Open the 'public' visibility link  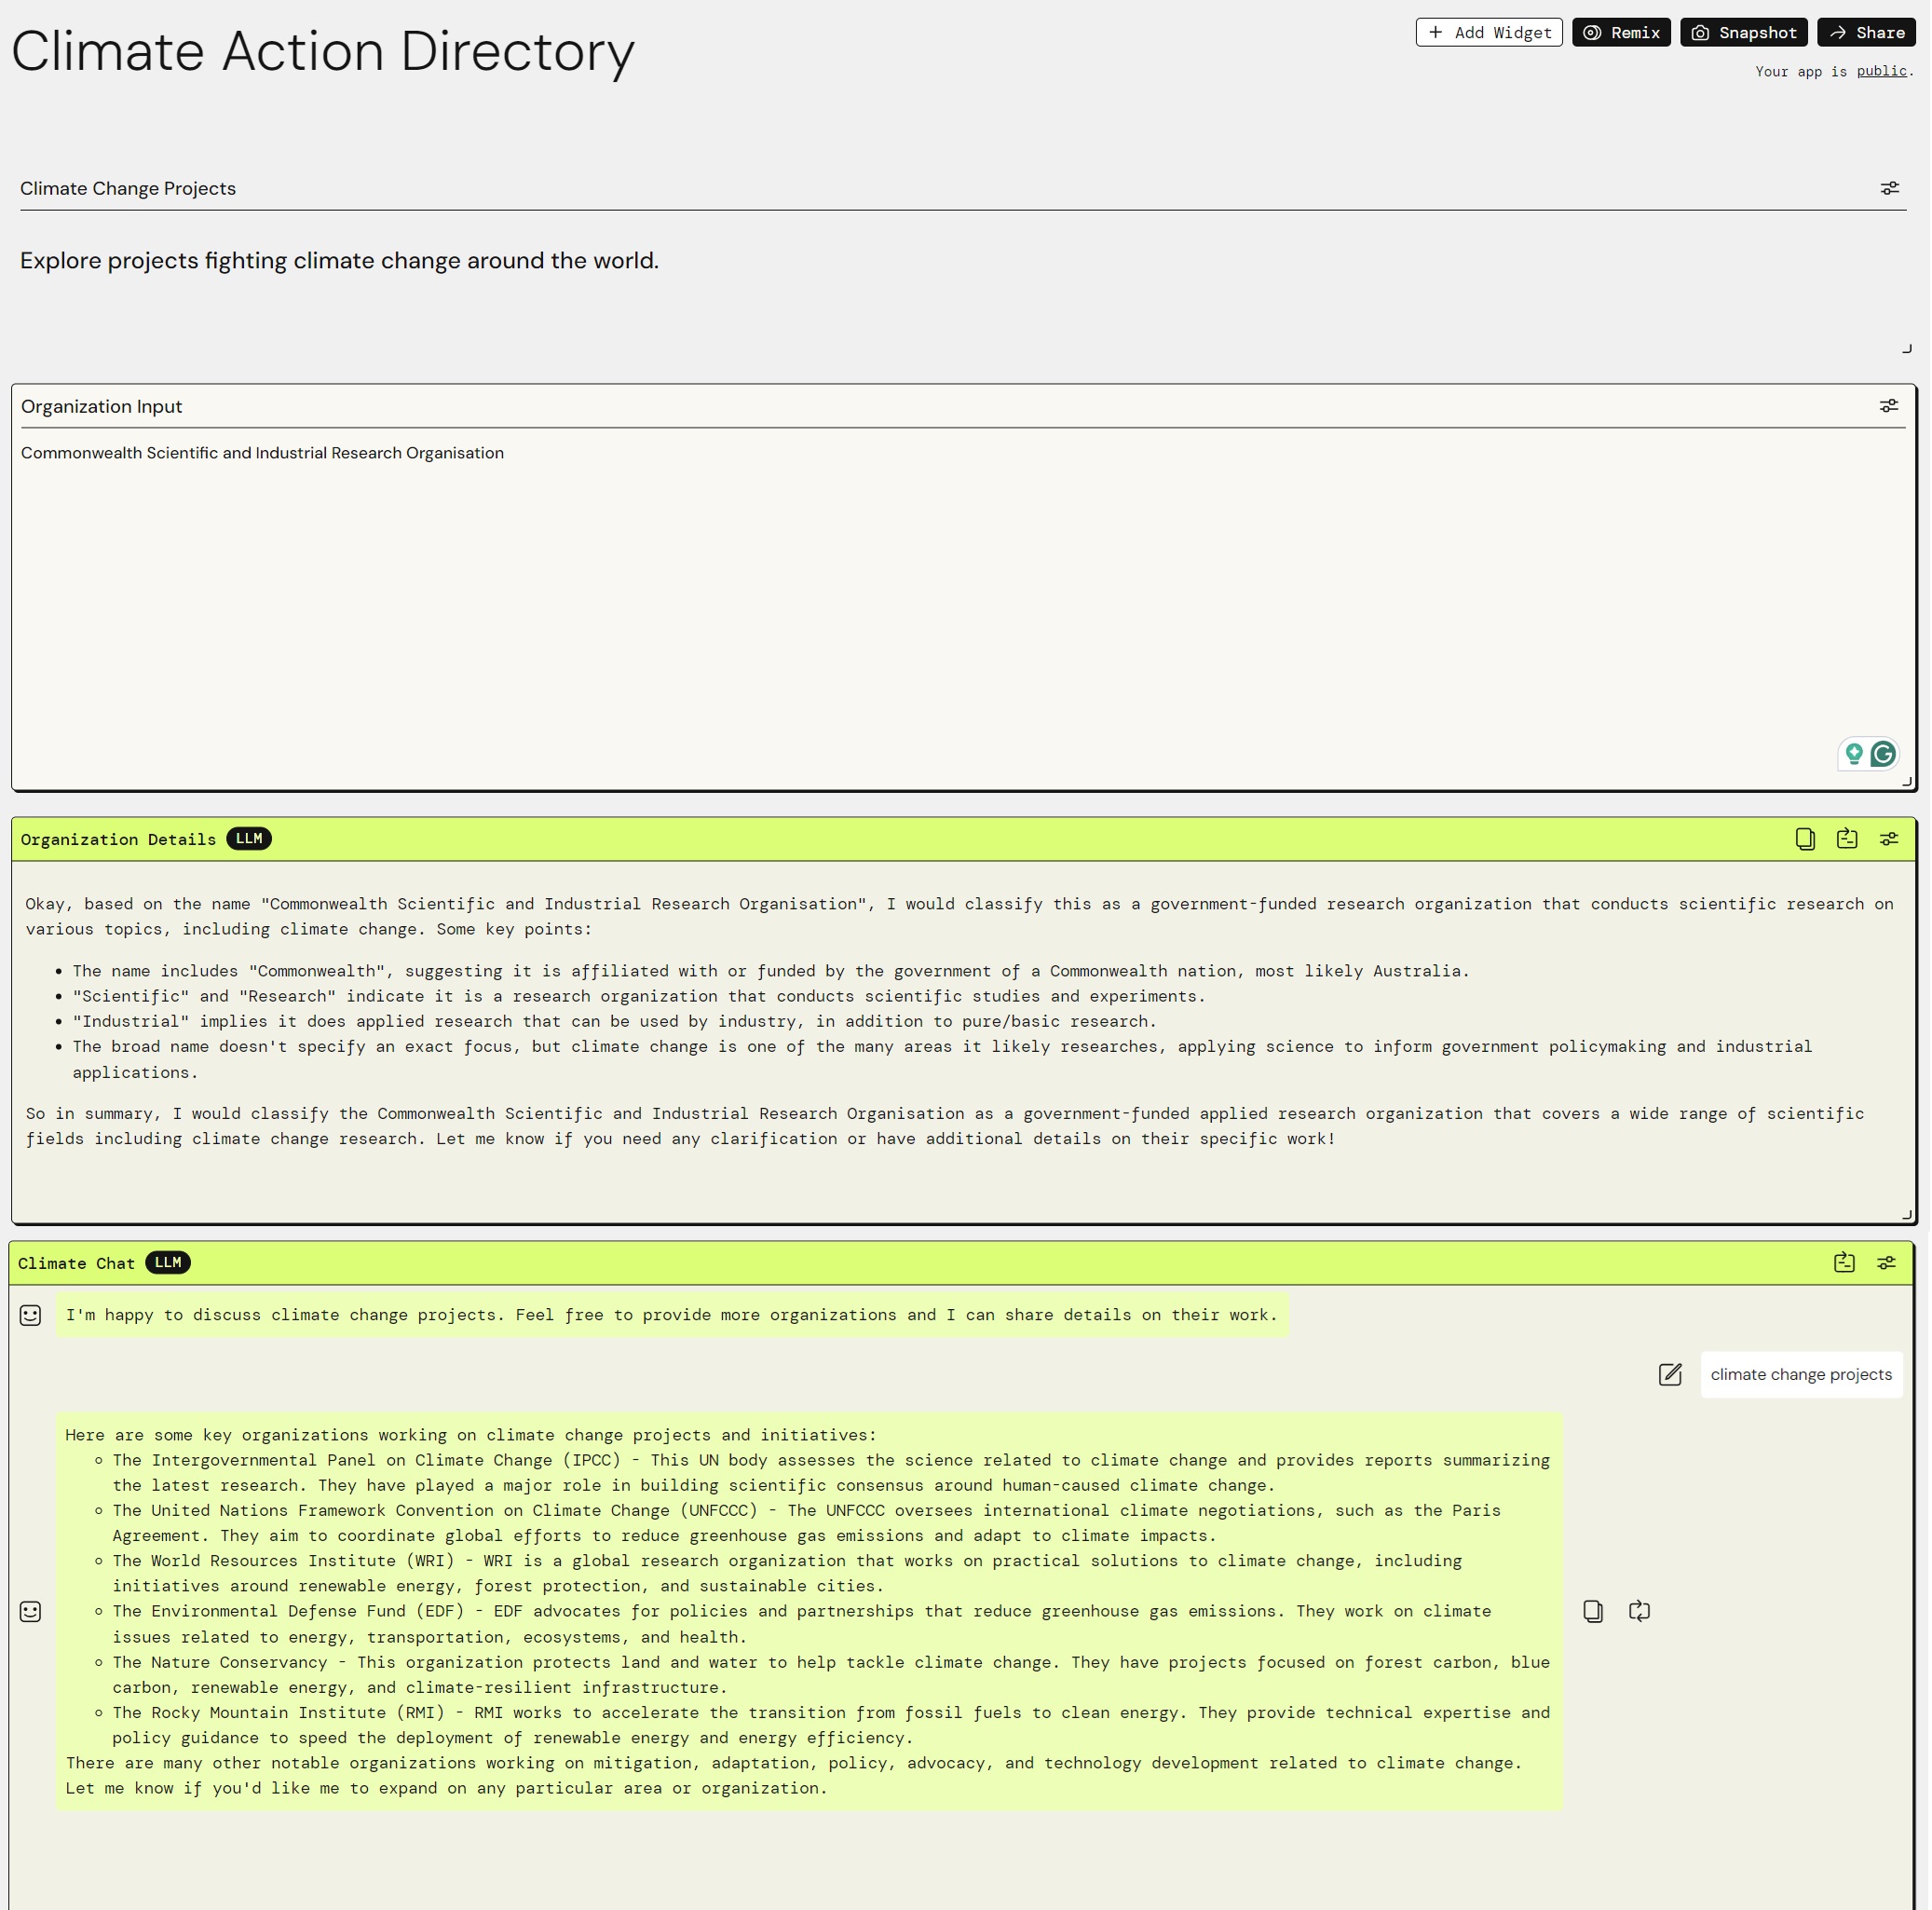click(1881, 71)
